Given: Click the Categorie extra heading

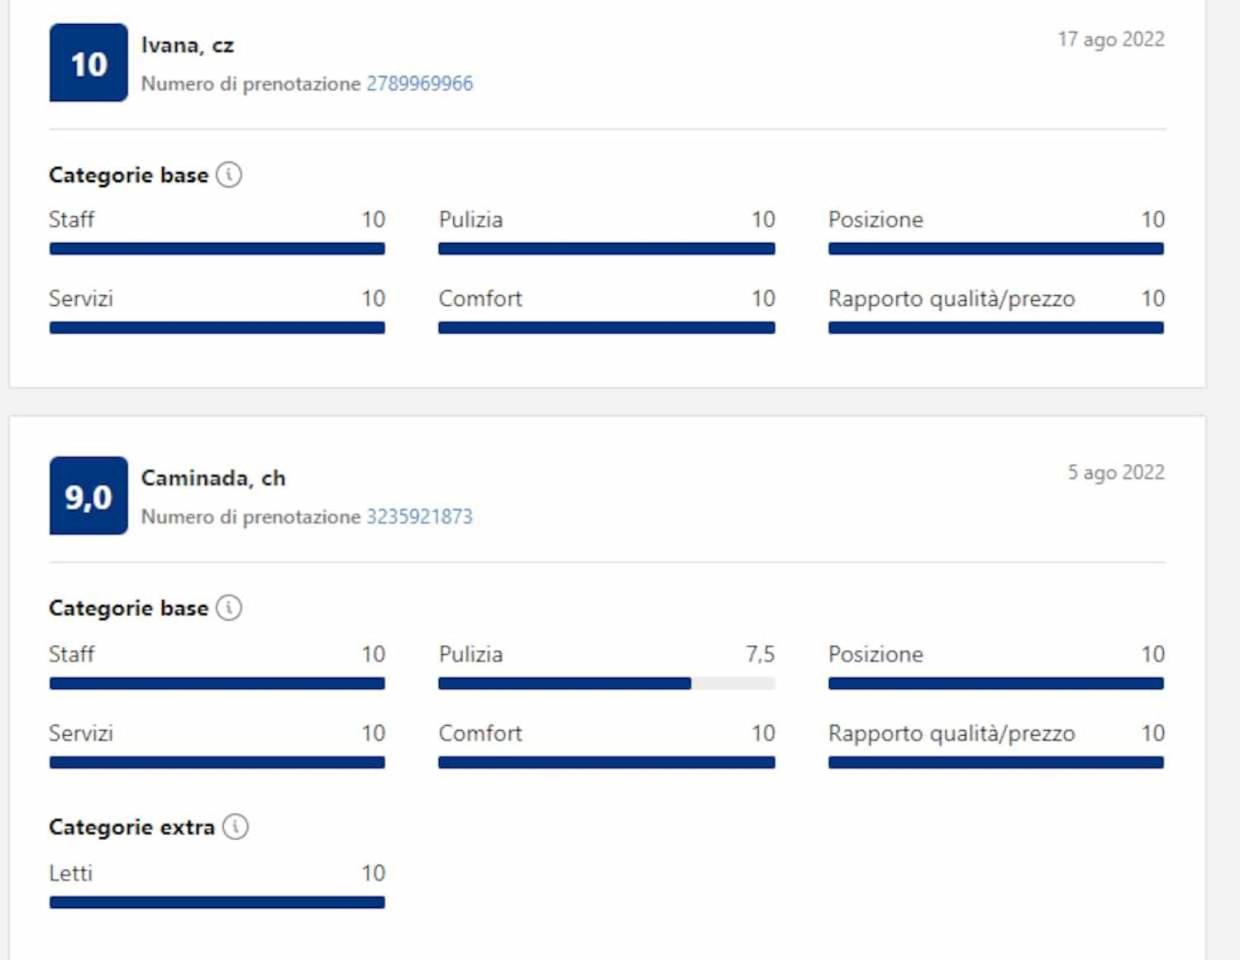Looking at the screenshot, I should coord(132,827).
